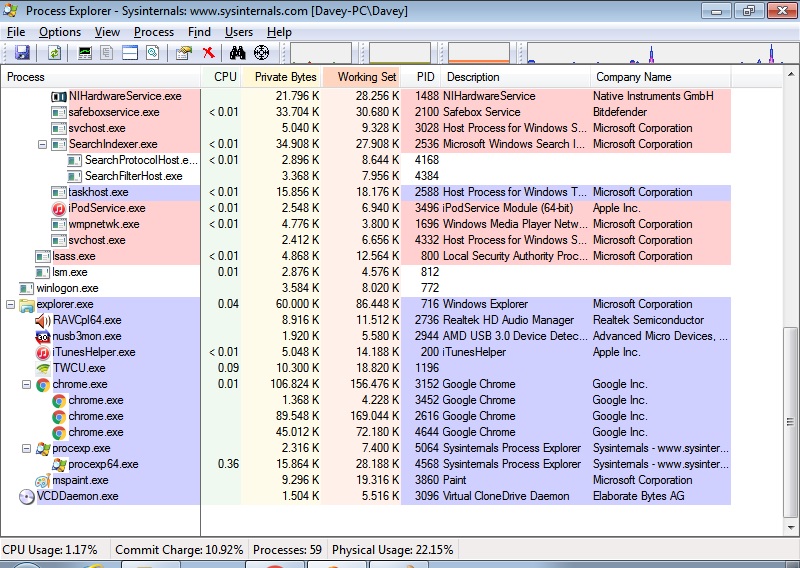This screenshot has height=568, width=800.
Task: Select the taskhost.exe process row
Action: click(365, 192)
